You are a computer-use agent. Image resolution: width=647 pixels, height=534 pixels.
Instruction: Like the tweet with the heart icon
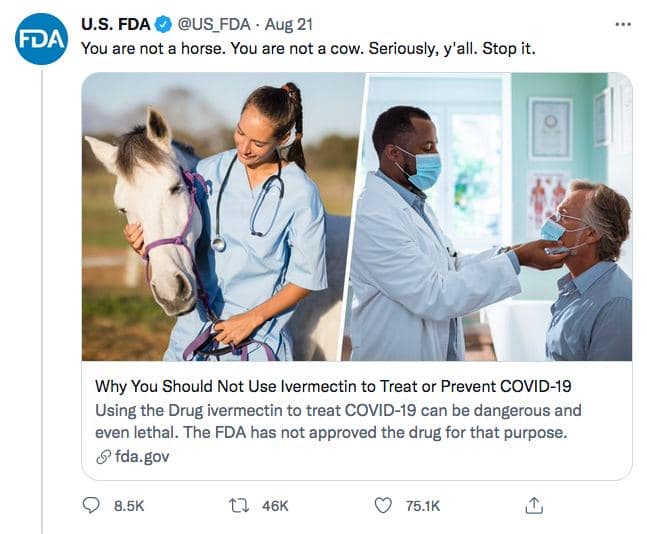[x=383, y=506]
